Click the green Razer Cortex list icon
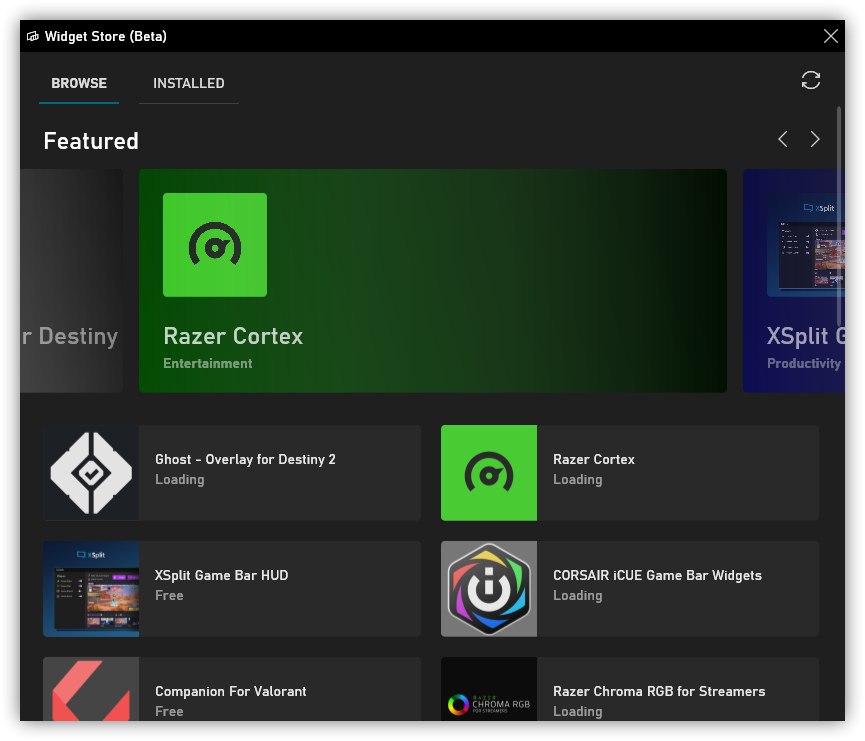 [x=489, y=473]
